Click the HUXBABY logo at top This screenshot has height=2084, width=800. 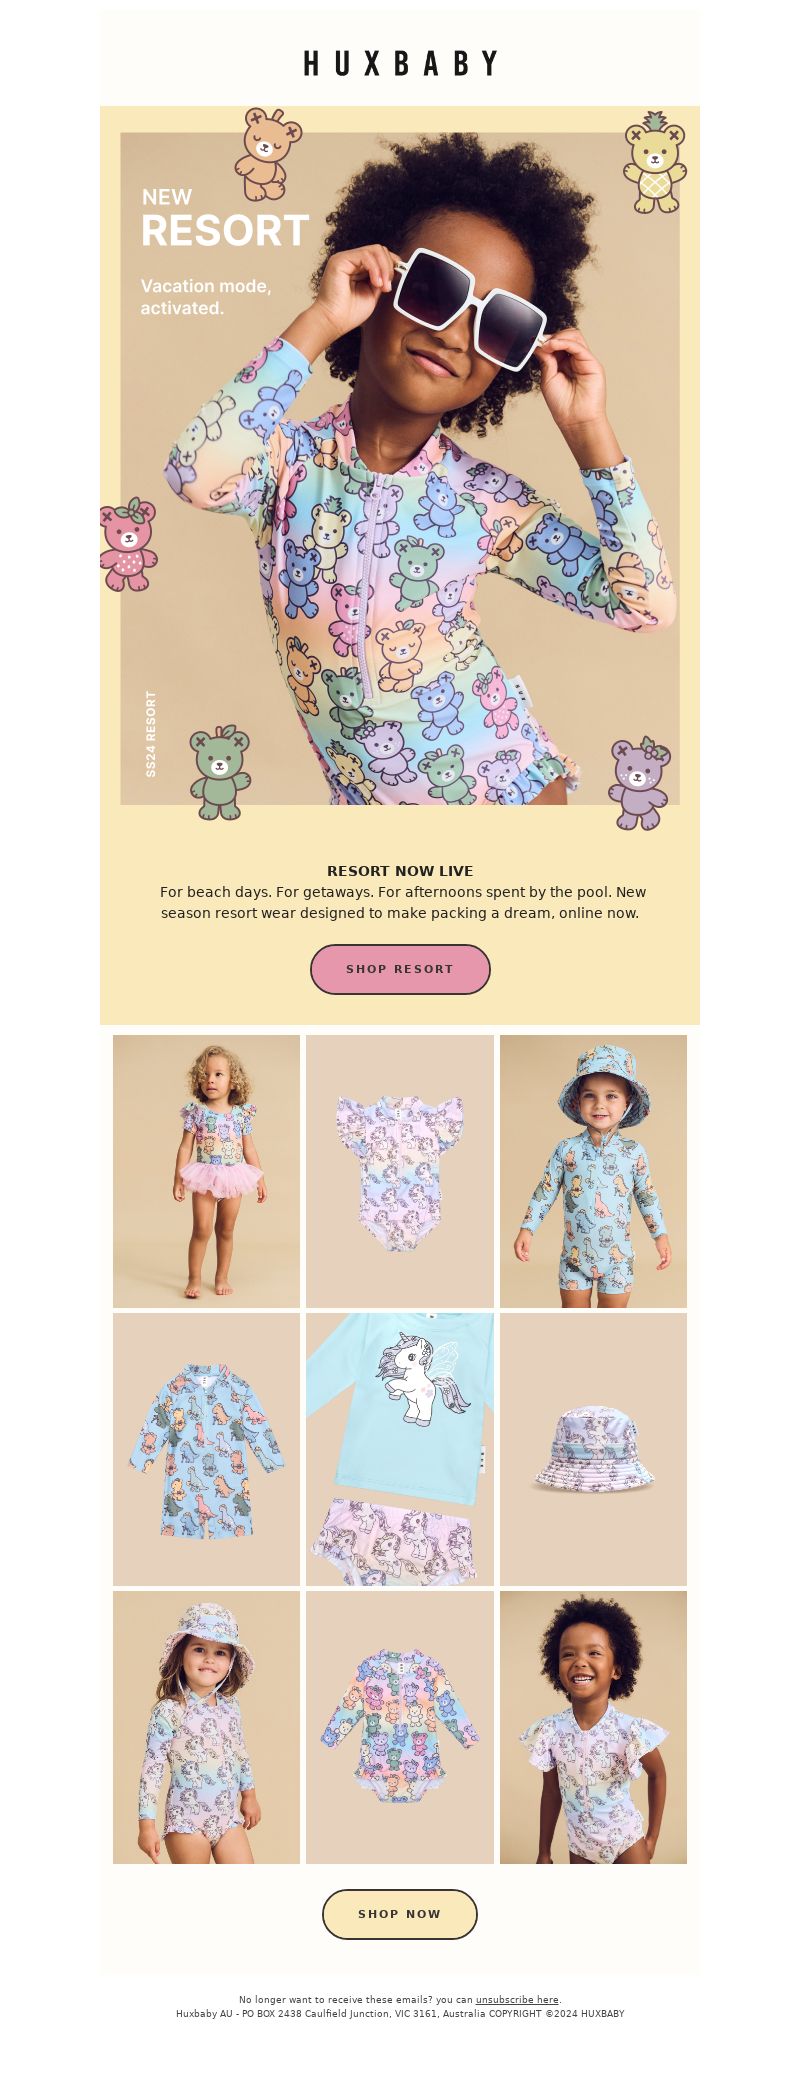[x=400, y=64]
